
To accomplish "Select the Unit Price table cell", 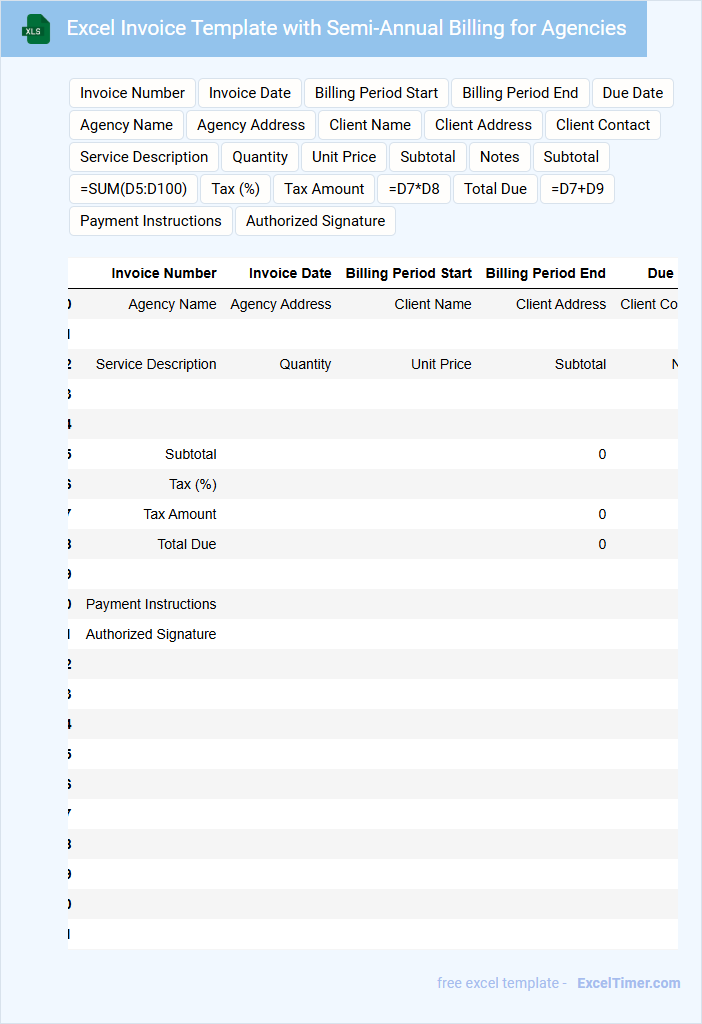I will point(441,364).
